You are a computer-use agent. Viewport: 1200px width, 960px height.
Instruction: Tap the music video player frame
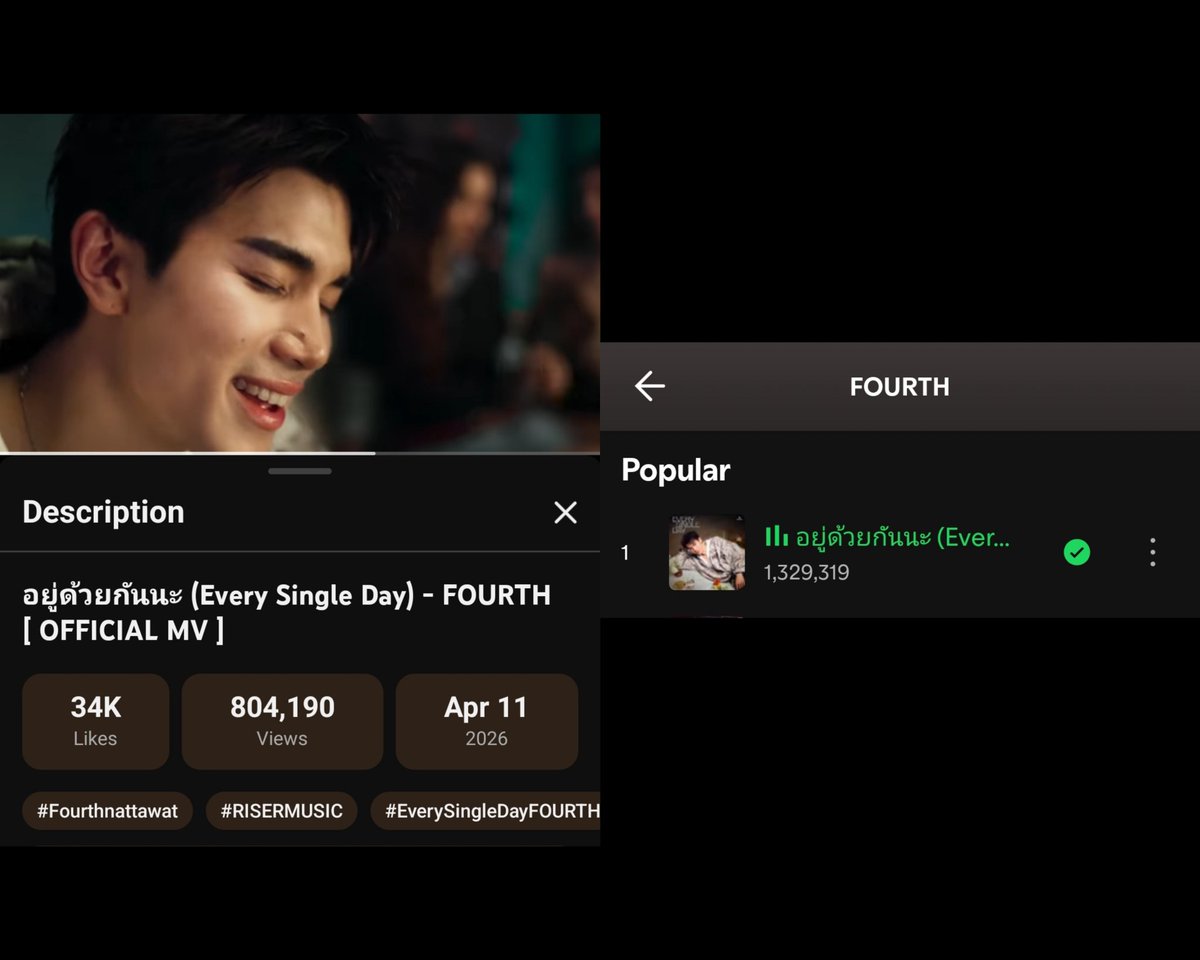(300, 283)
